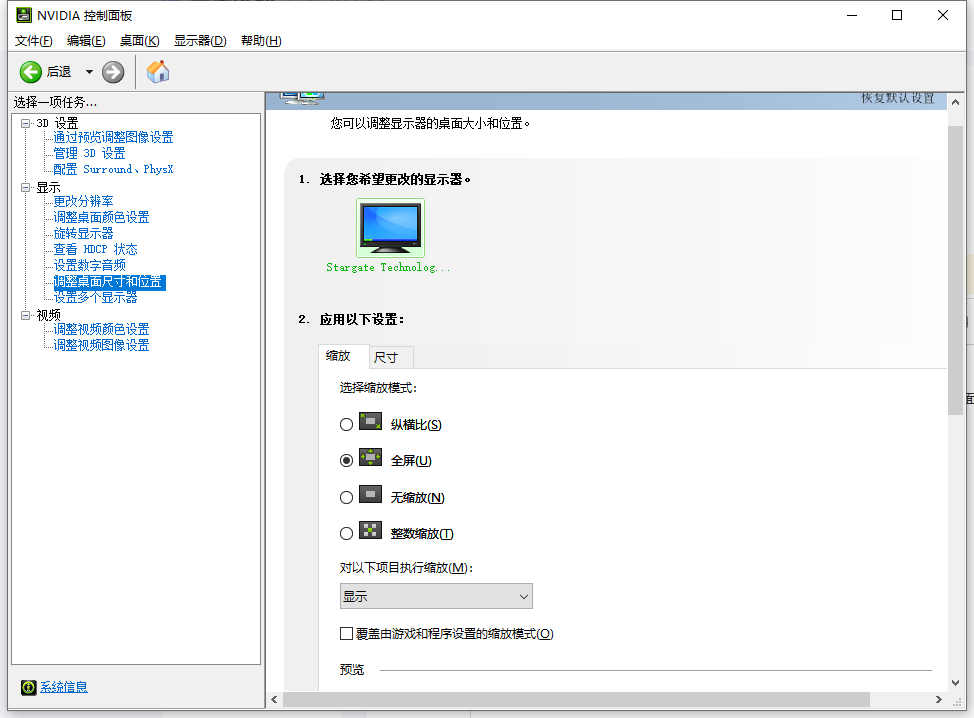Minimize the NVIDIA control panel window

852,15
